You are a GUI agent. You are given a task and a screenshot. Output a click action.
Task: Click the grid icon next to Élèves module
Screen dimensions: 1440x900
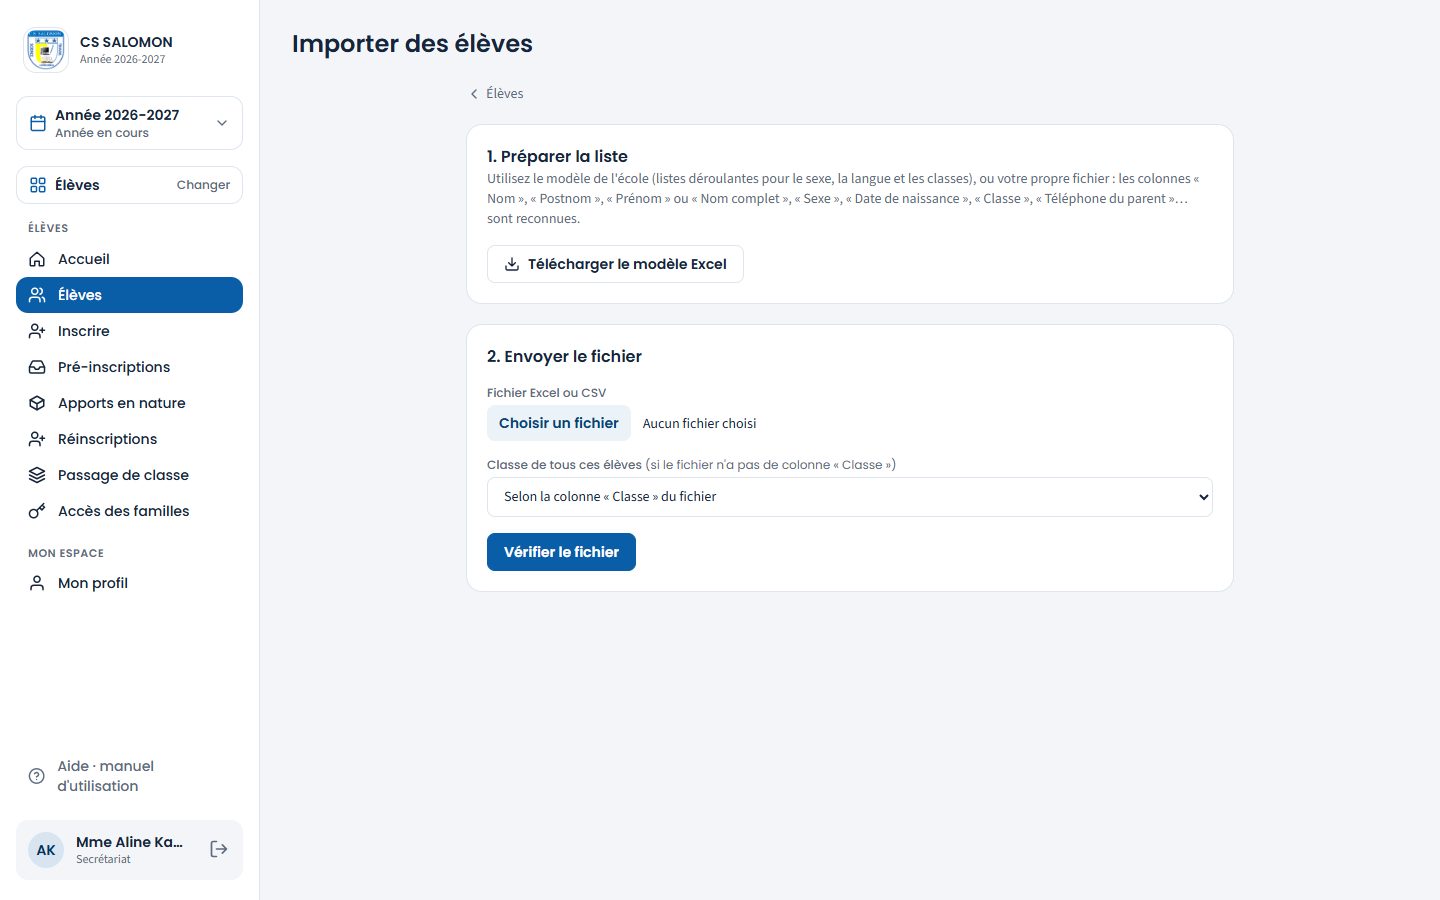pyautogui.click(x=38, y=185)
